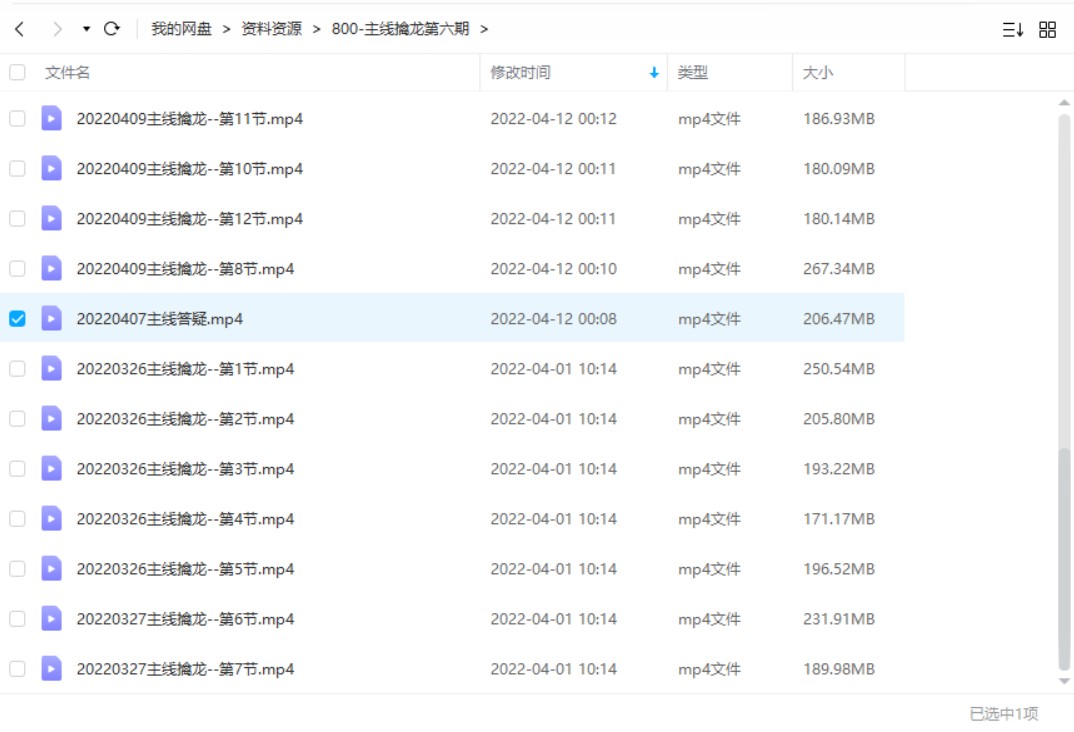Select file 20220327主线擒龙--第7节.mp4
Image resolution: width=1074 pixels, height=732 pixels.
point(186,668)
